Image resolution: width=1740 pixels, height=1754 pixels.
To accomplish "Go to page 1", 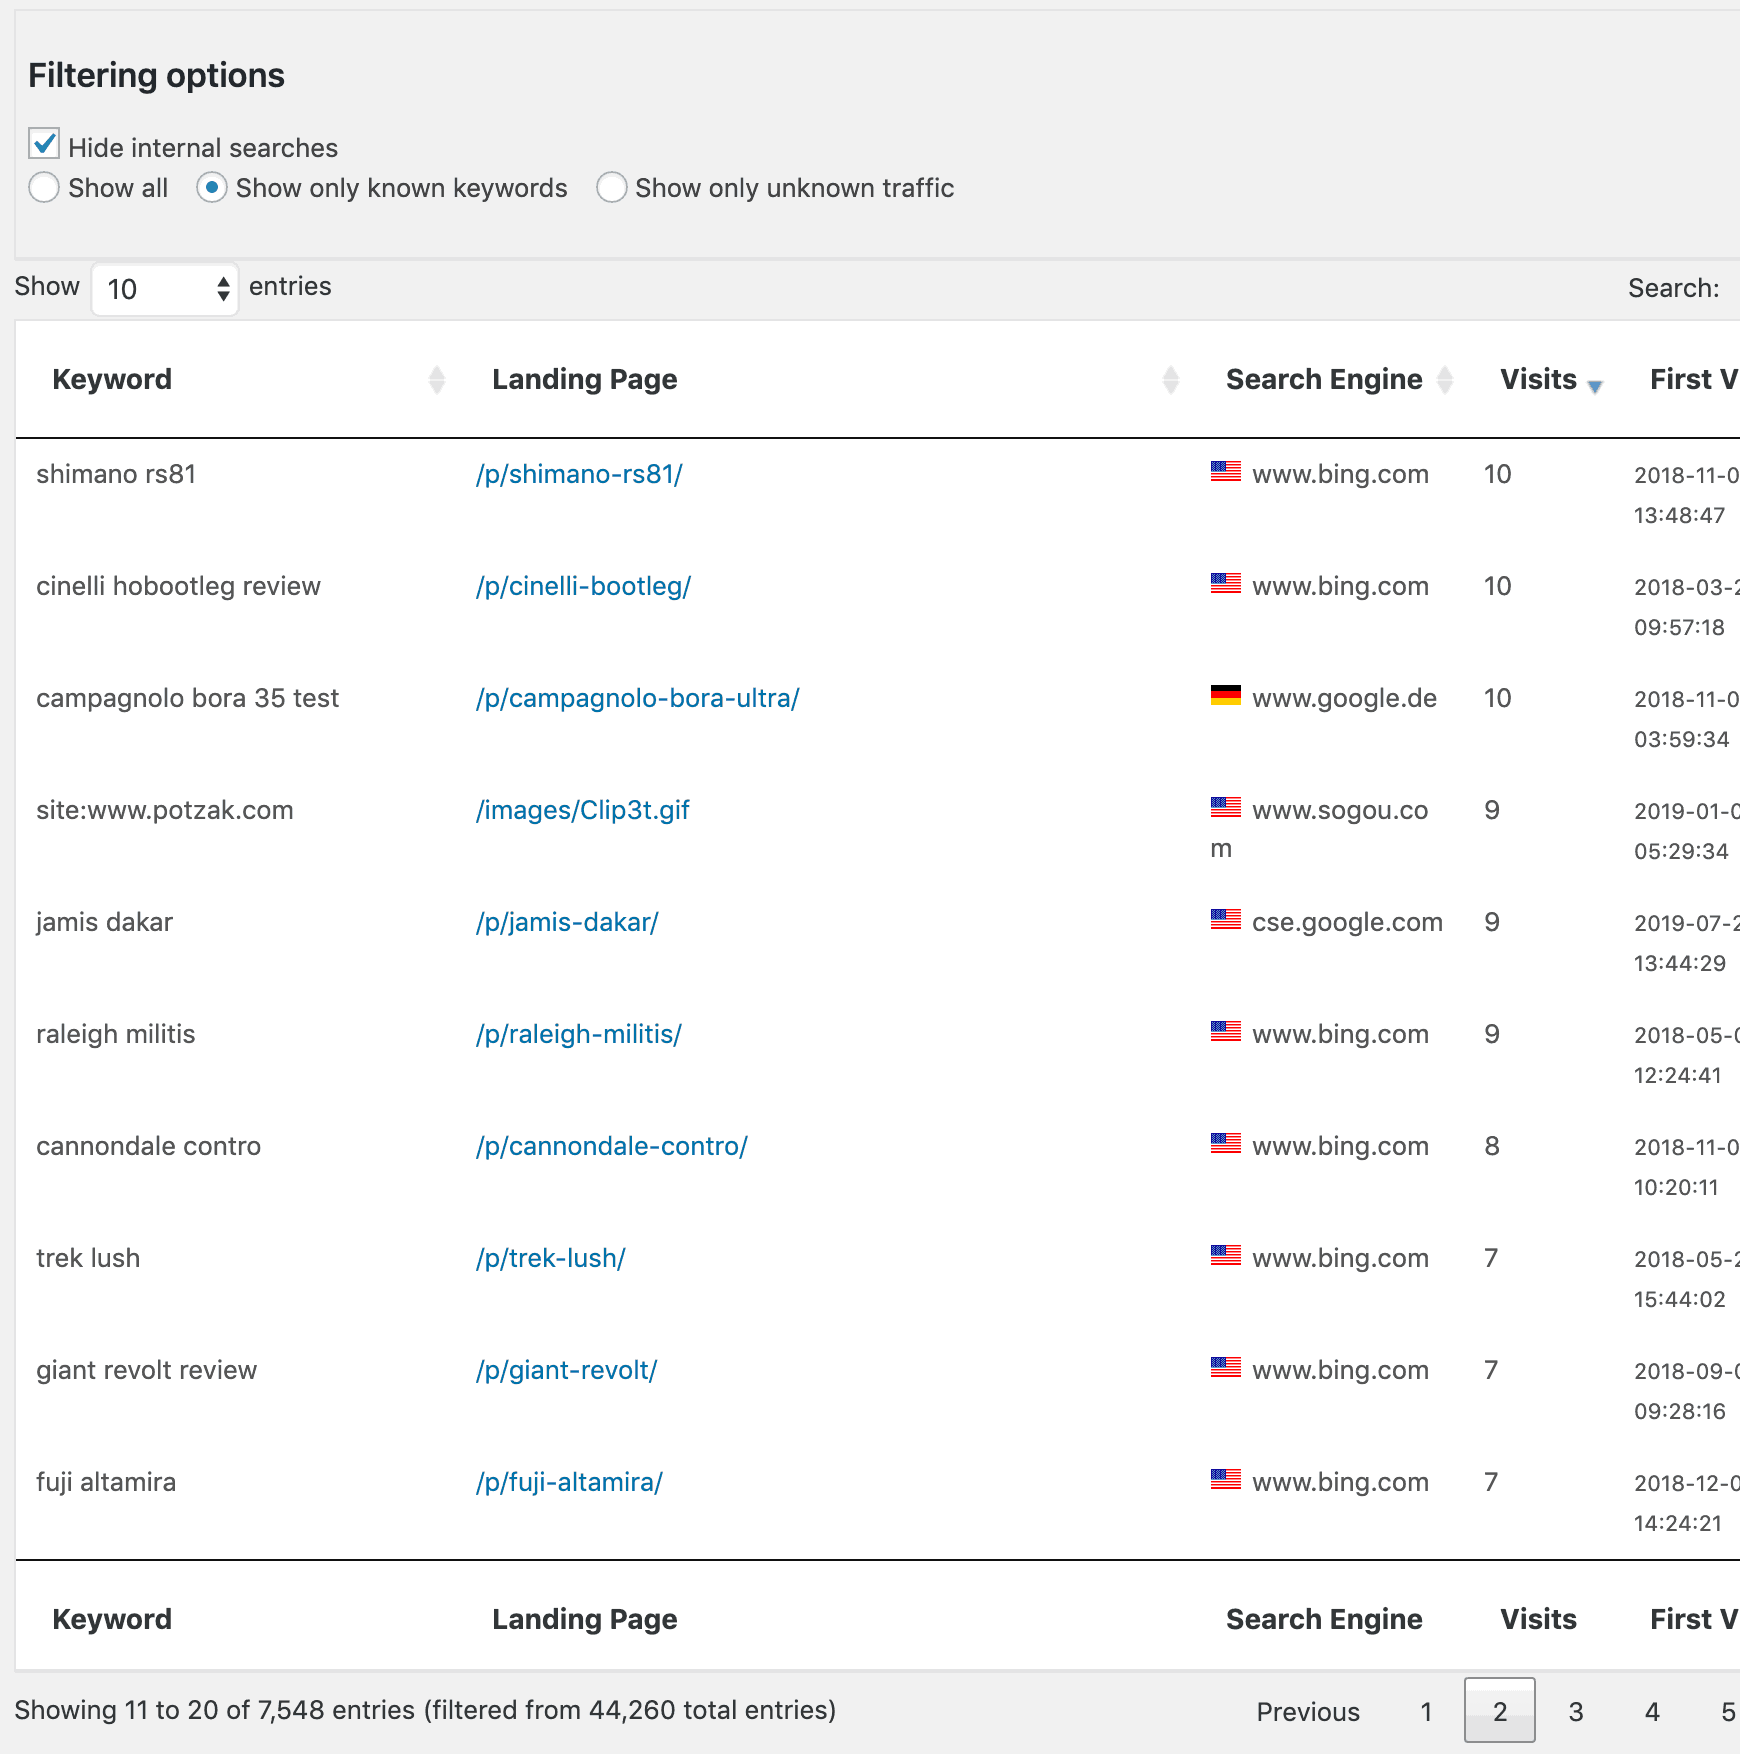I will [1426, 1712].
